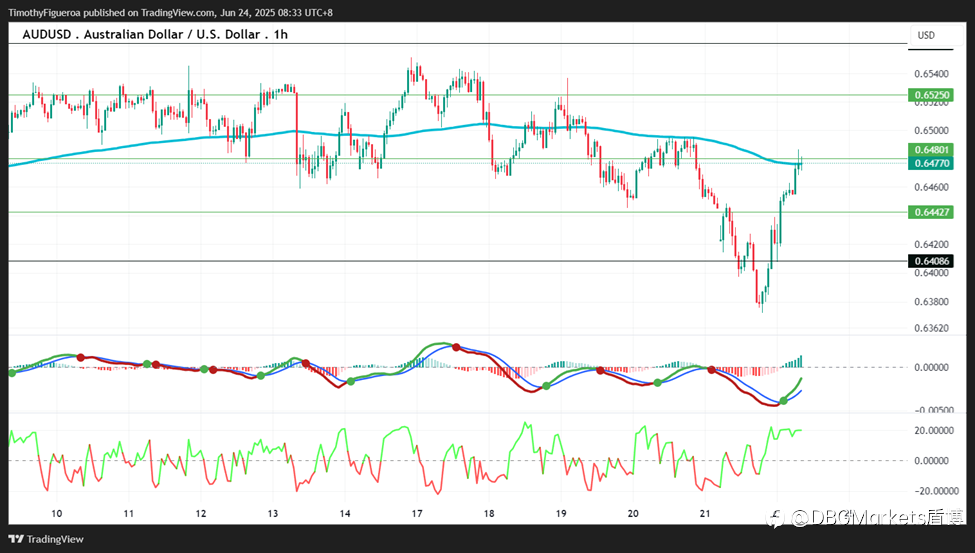Click the latest green MACD crossover dot
The width and height of the screenshot is (975, 553).
tap(783, 401)
